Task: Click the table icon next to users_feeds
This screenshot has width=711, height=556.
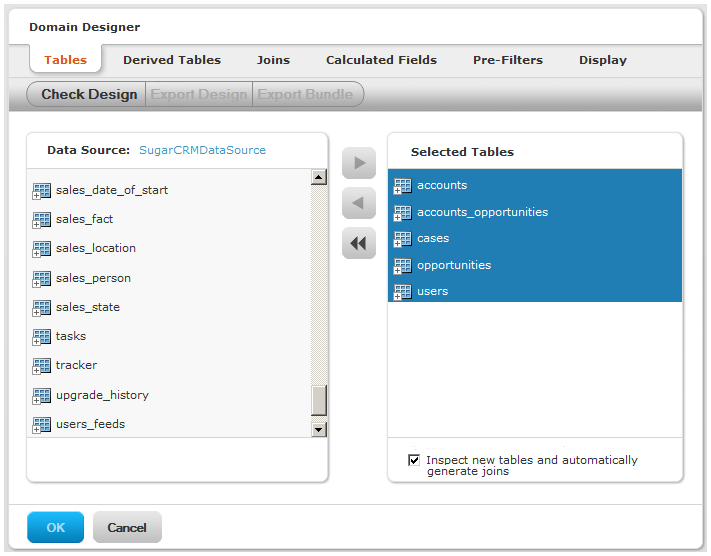Action: [42, 425]
